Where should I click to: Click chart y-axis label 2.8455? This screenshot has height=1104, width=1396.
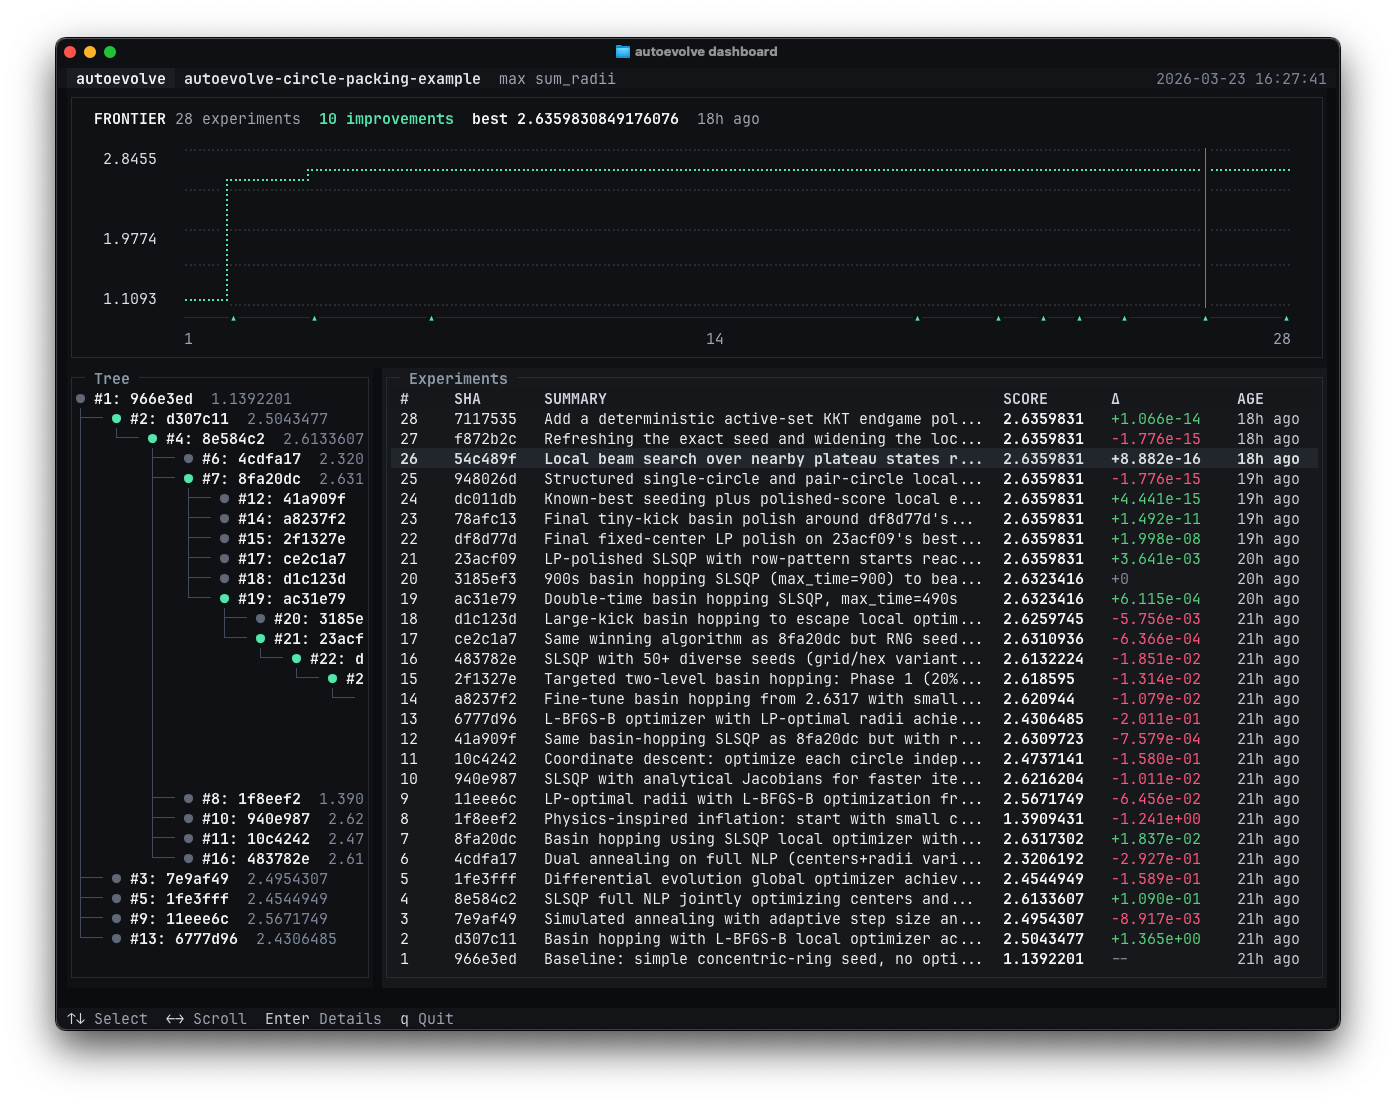(x=130, y=159)
